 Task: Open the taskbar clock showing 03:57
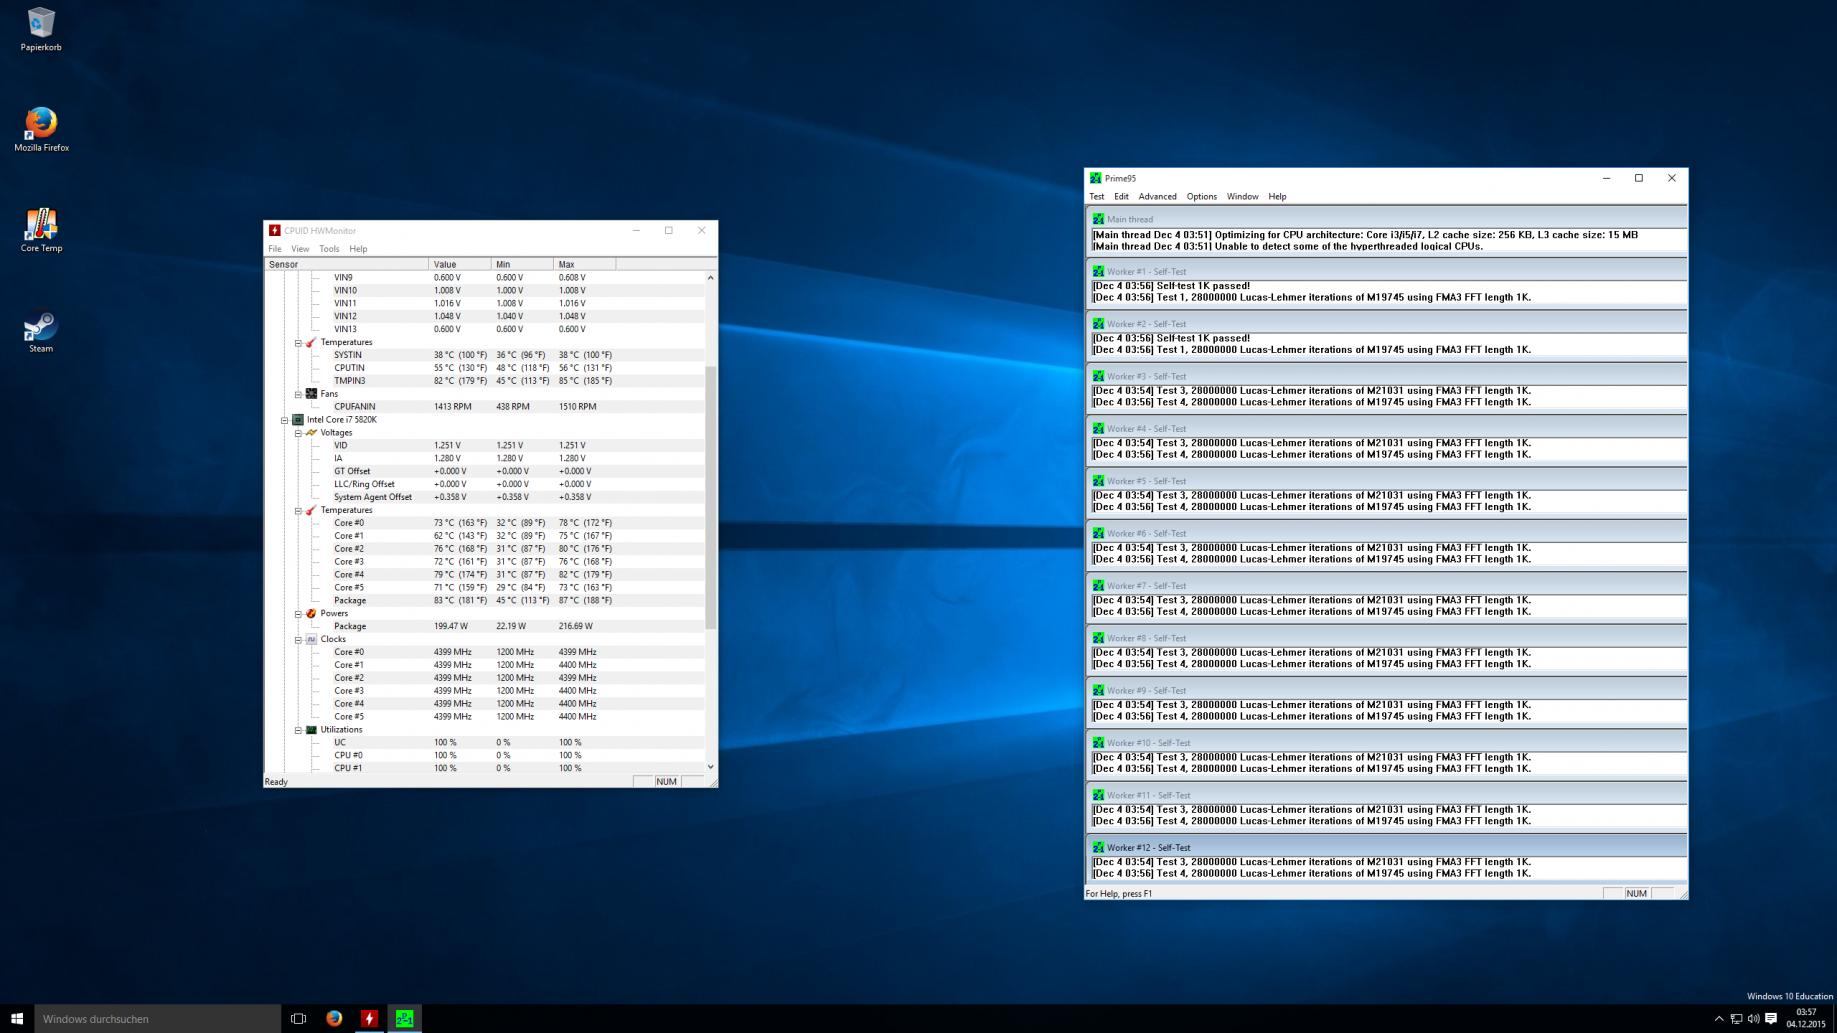1806,1018
